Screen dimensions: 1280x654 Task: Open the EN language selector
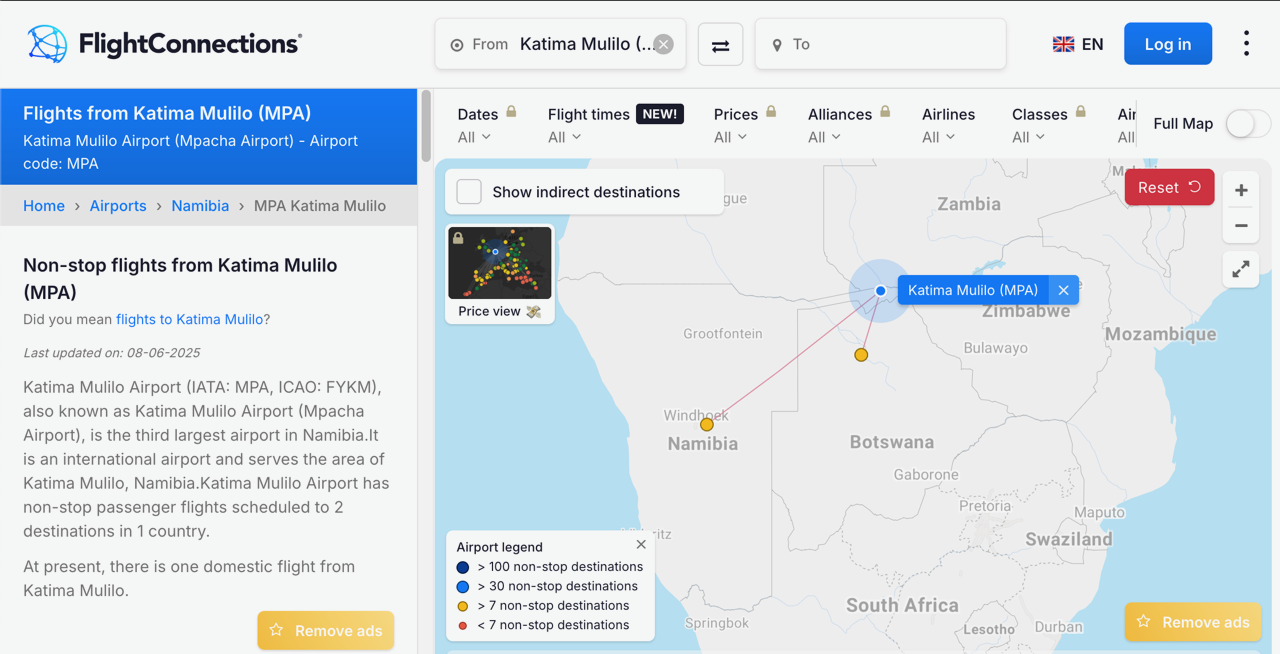tap(1078, 44)
